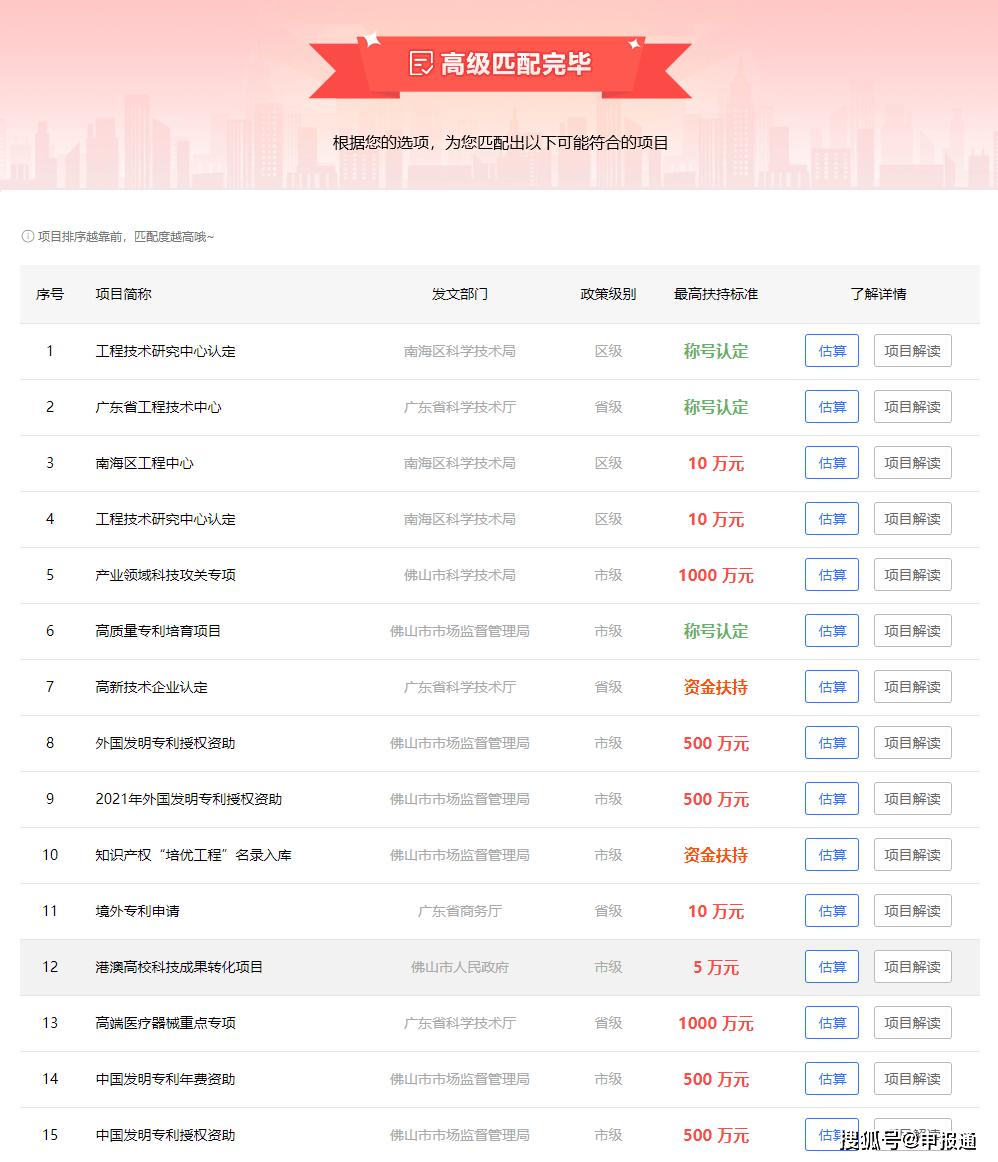Click 估算 for 港澳高校科技成果转化项目

[831, 967]
